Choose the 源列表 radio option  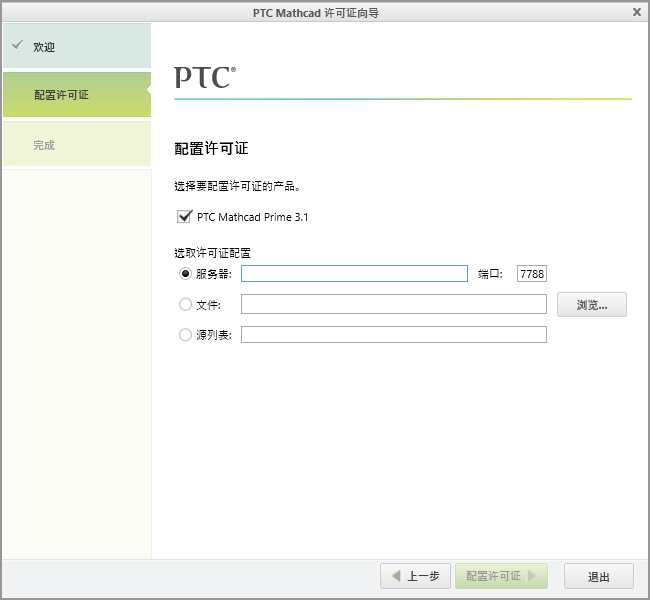pyautogui.click(x=185, y=335)
